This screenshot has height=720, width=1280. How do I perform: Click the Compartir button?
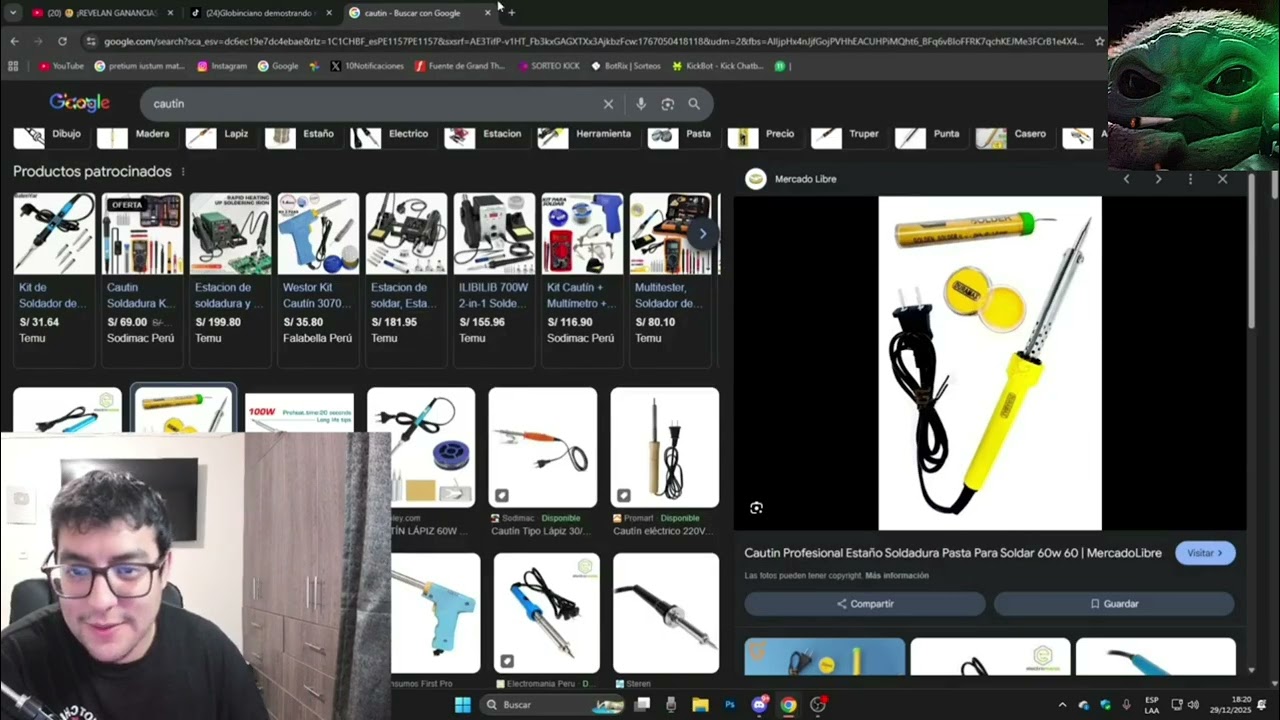(x=865, y=604)
